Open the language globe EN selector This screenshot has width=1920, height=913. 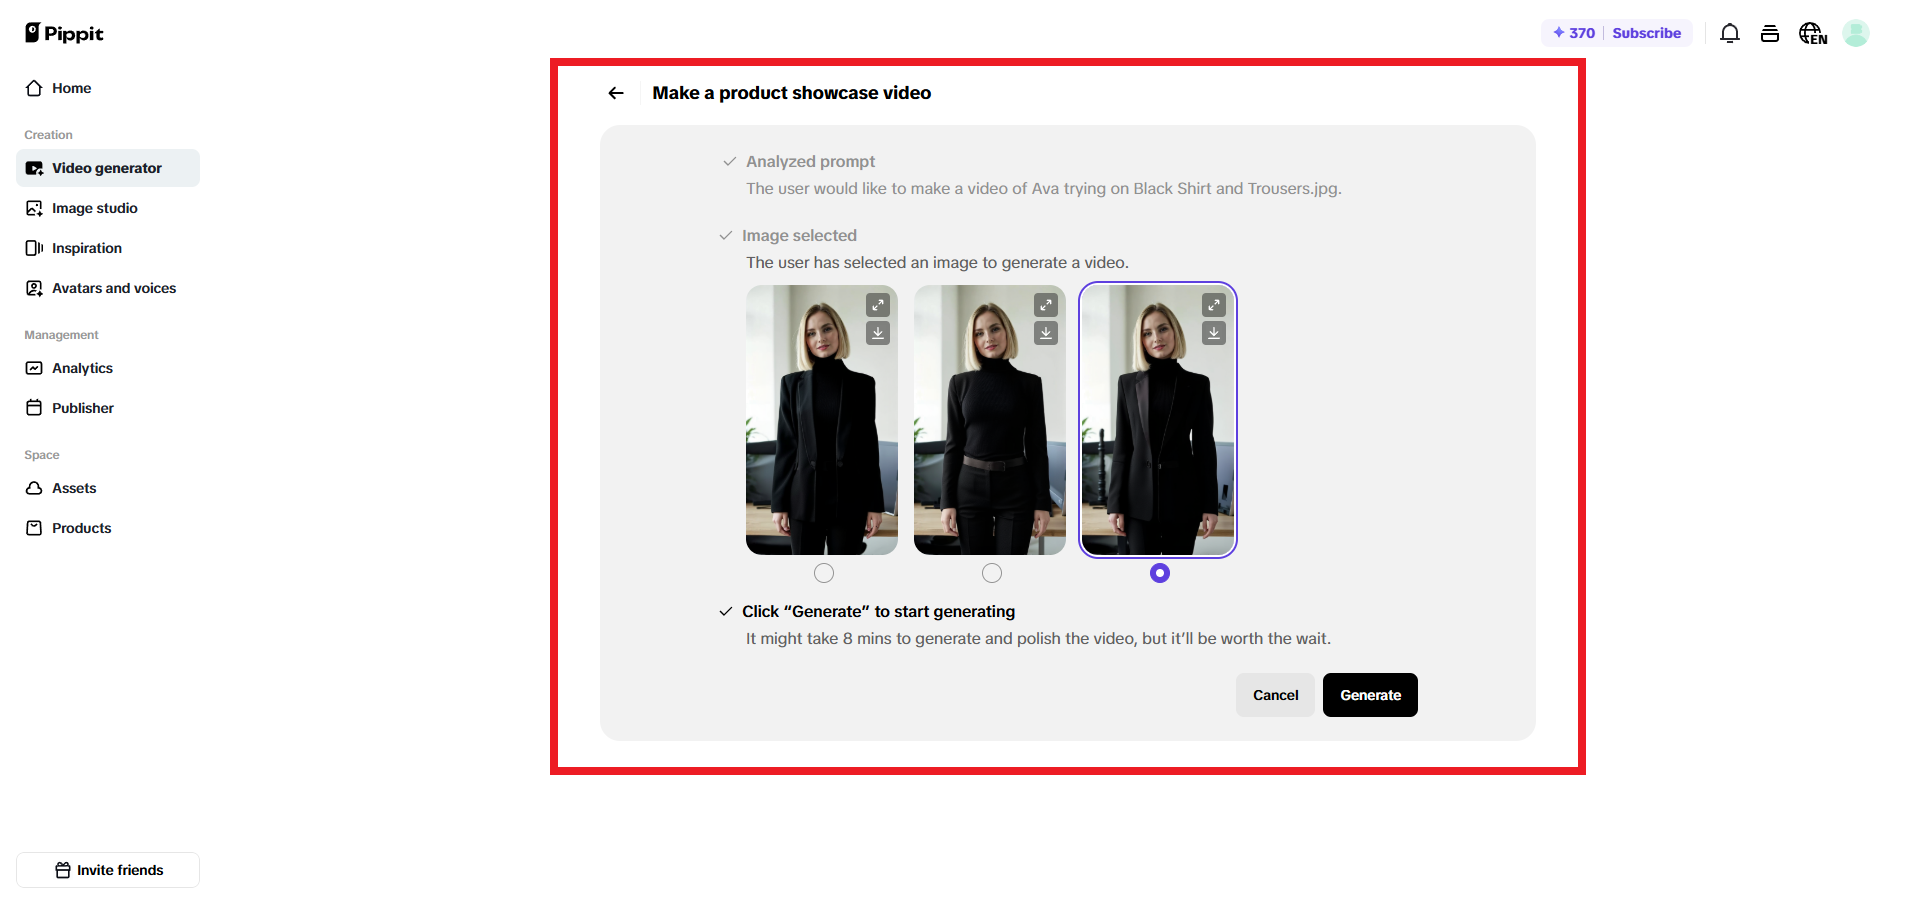click(x=1813, y=33)
